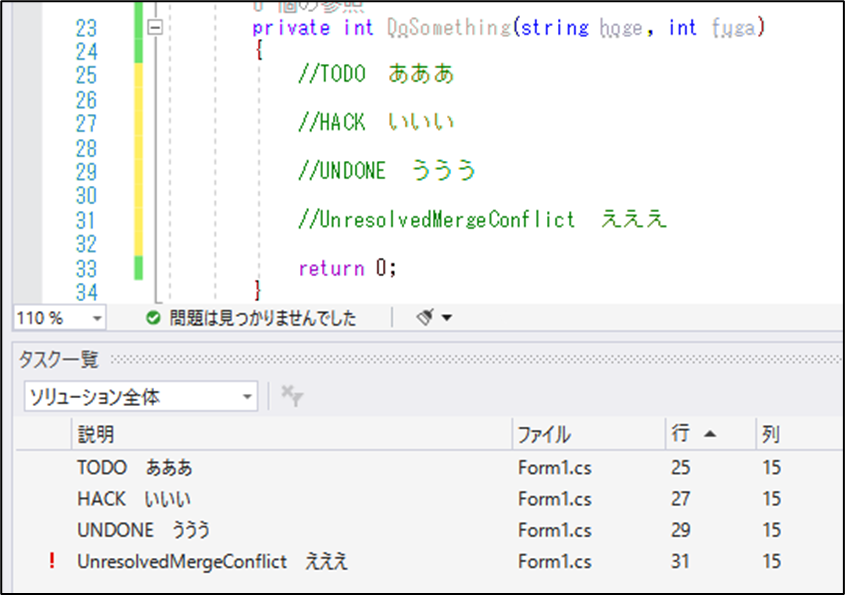Click the clear filter icon in task list

pyautogui.click(x=292, y=396)
